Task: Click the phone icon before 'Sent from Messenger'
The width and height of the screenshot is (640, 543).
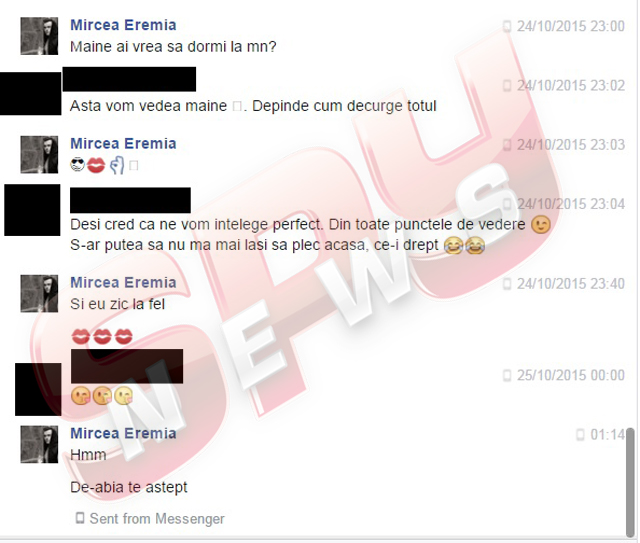Action: click(x=80, y=519)
